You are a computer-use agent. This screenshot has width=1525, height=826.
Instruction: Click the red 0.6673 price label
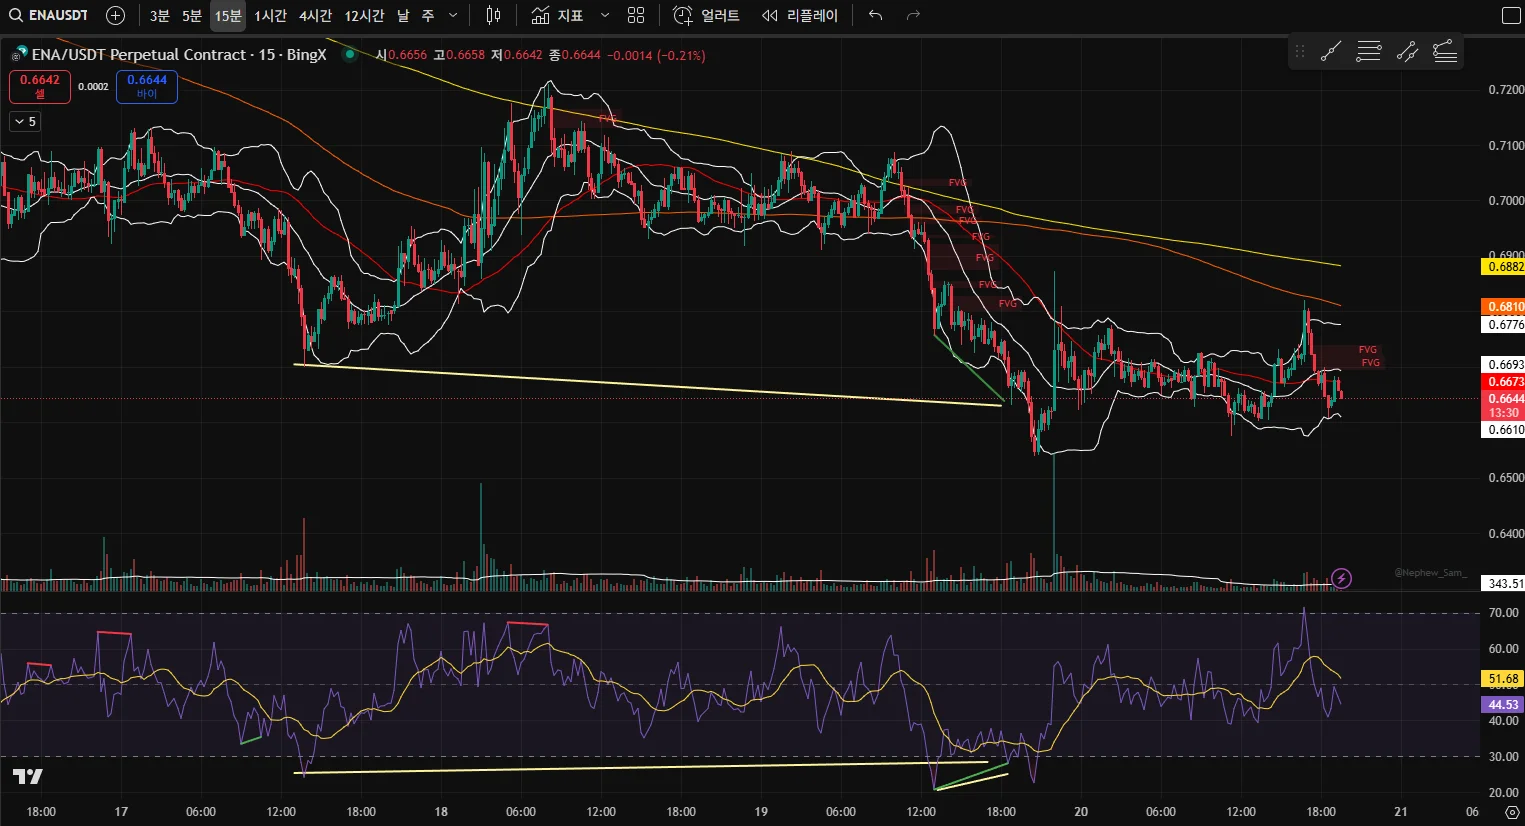point(1503,382)
